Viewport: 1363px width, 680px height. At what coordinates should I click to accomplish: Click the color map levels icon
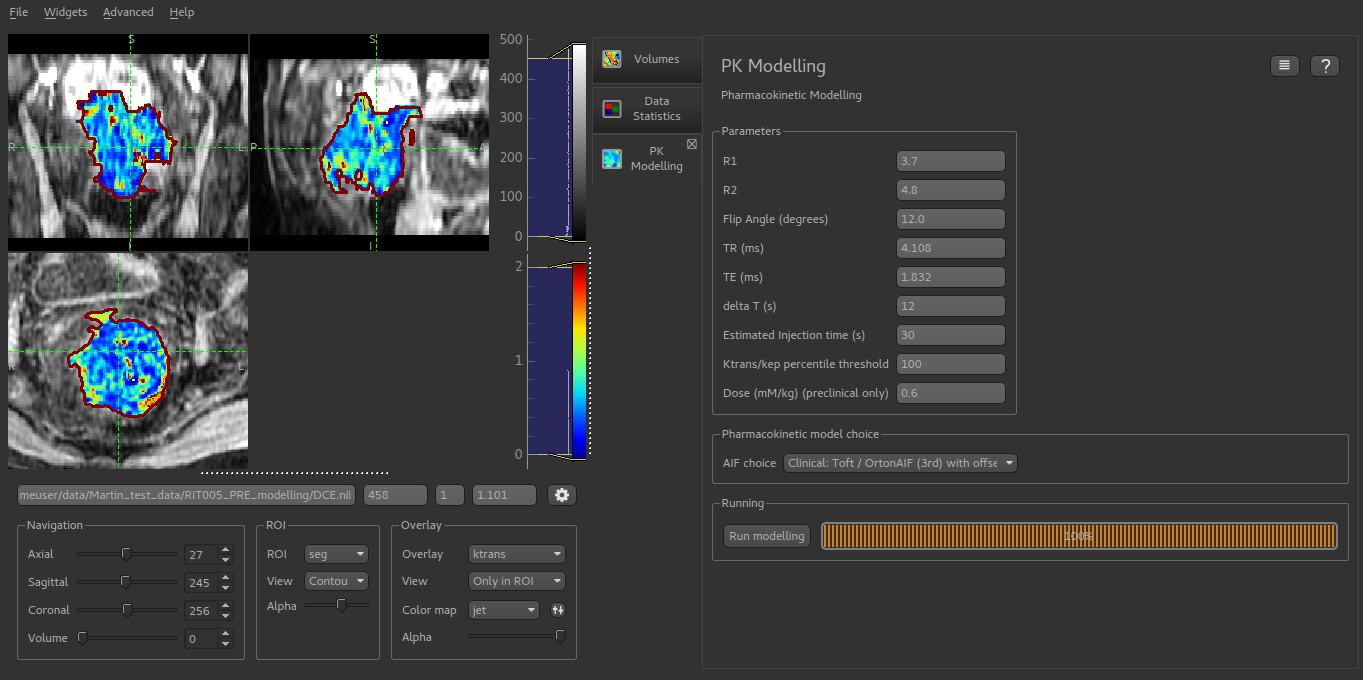point(558,609)
